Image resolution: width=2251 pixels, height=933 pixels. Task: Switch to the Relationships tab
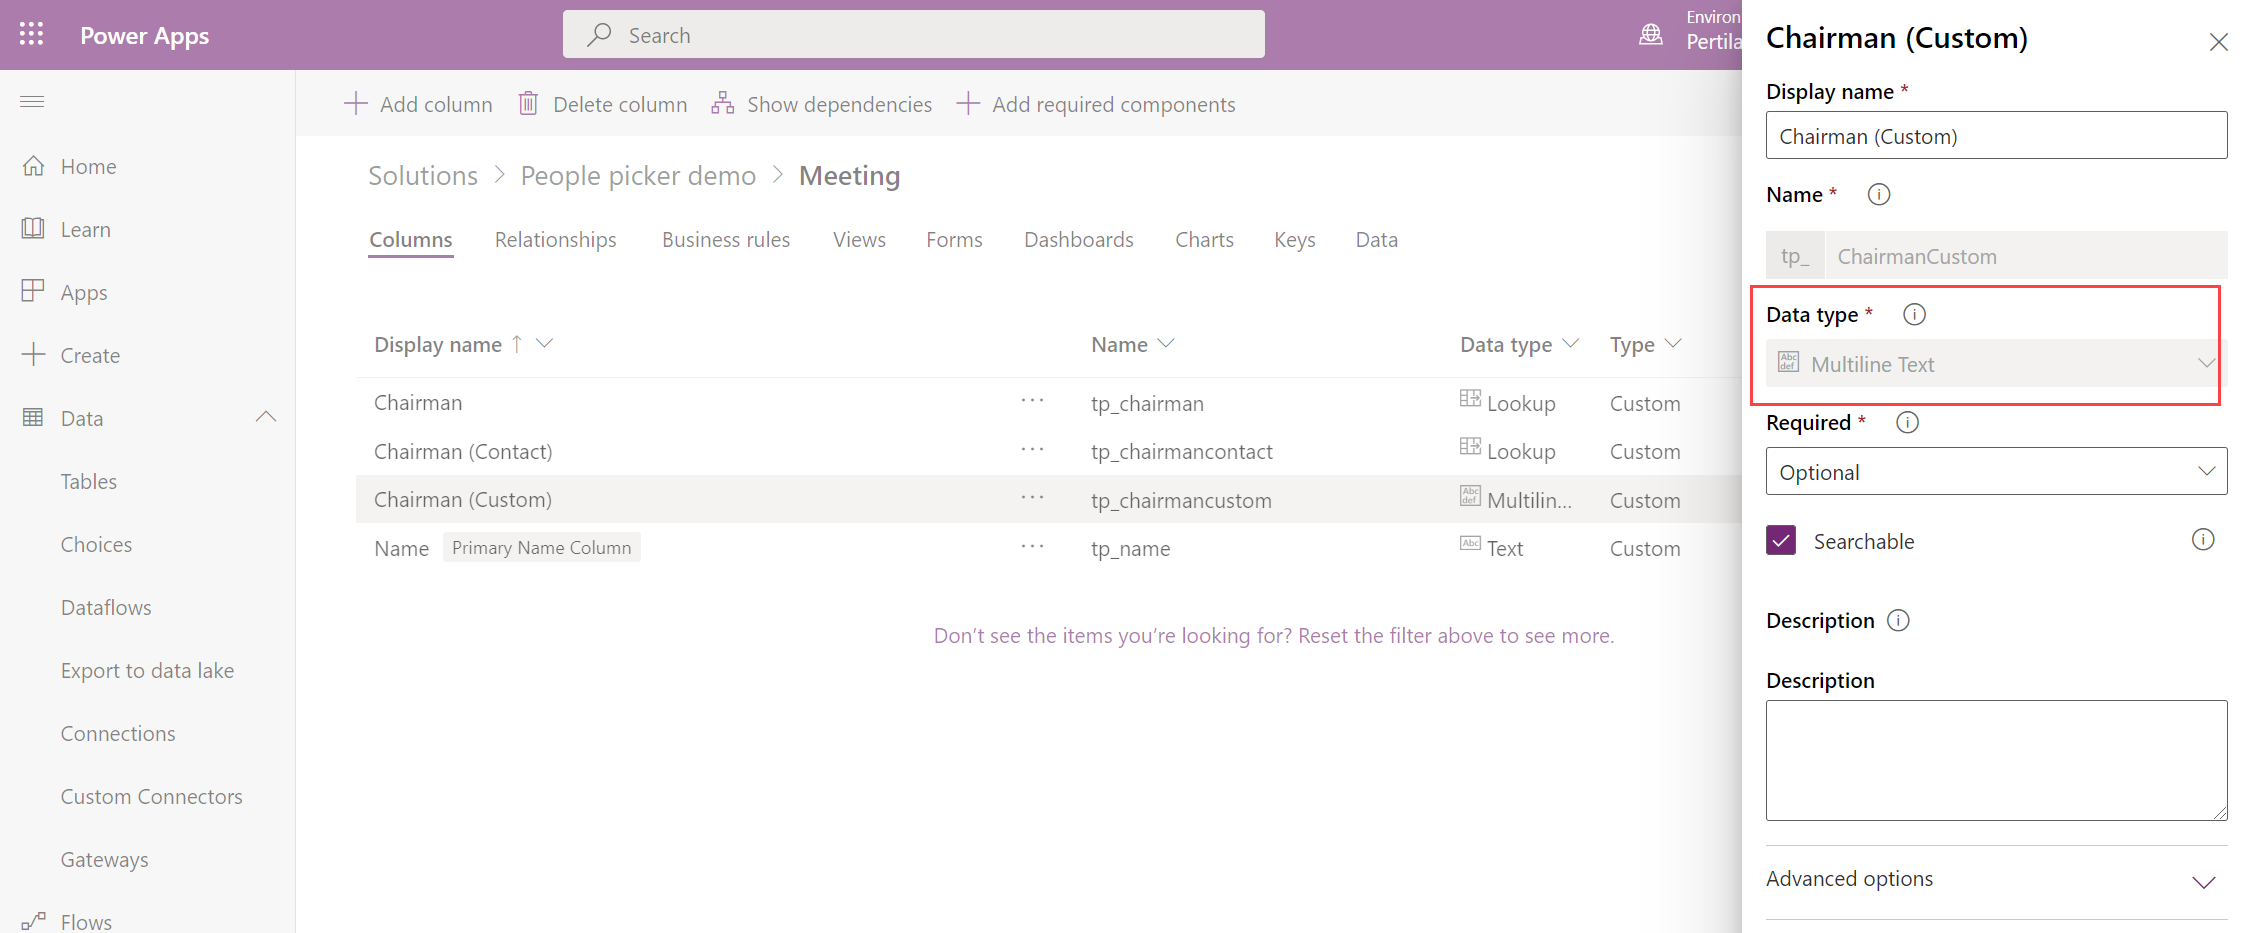coord(555,240)
